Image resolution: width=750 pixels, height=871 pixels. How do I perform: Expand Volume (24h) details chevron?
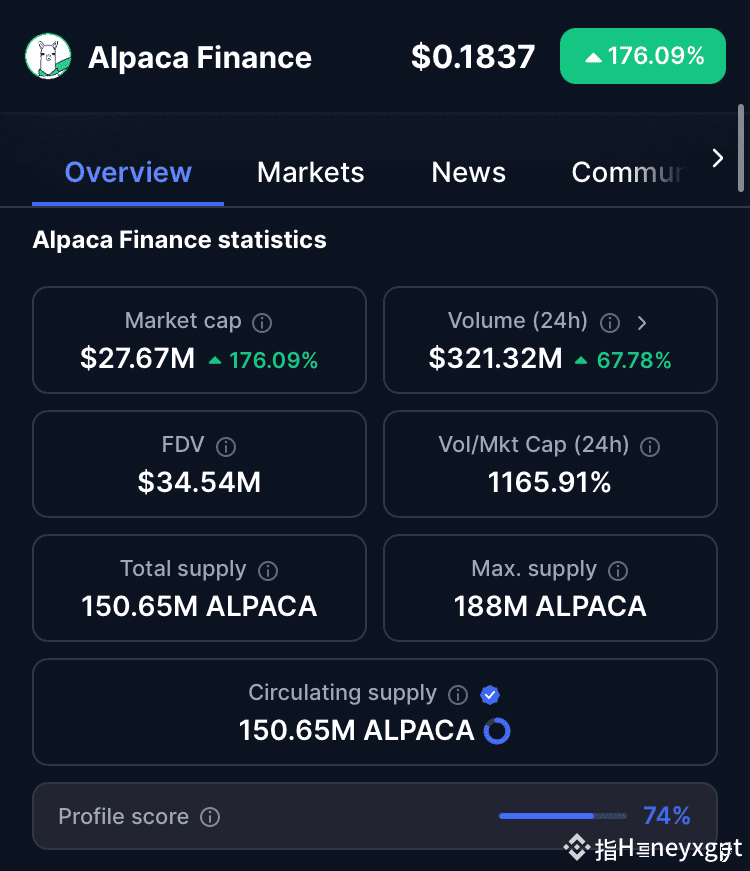(x=642, y=323)
